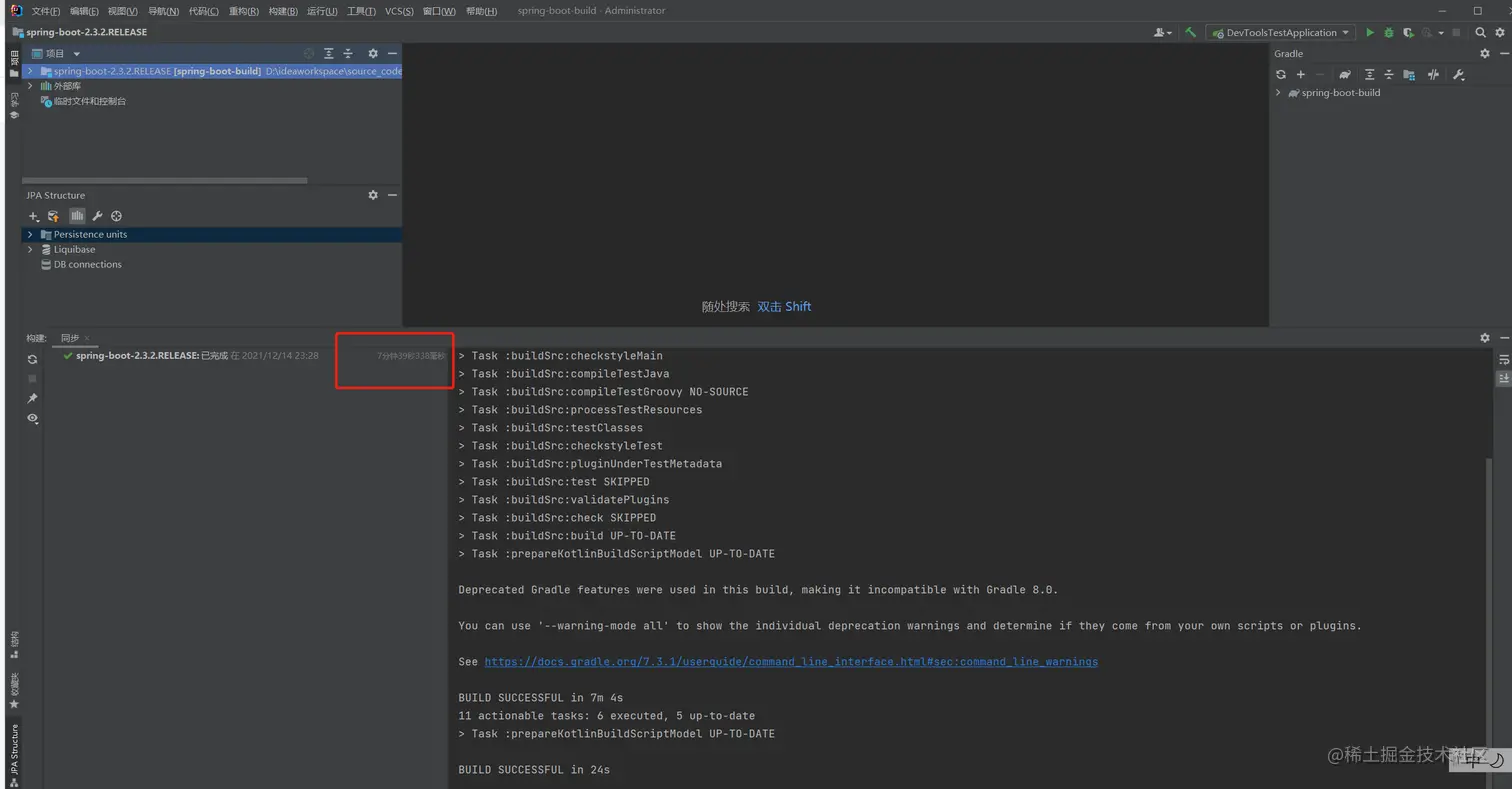This screenshot has width=1512, height=789.
Task: Expand Liquibase node in JPA Structure
Action: 31,249
